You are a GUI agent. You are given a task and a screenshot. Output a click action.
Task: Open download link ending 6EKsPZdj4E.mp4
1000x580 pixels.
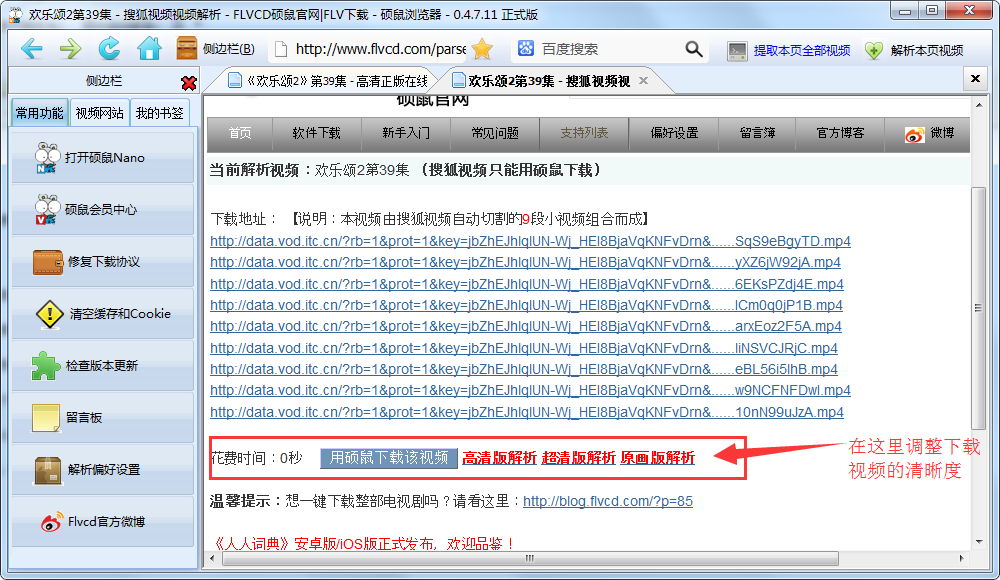(x=526, y=284)
